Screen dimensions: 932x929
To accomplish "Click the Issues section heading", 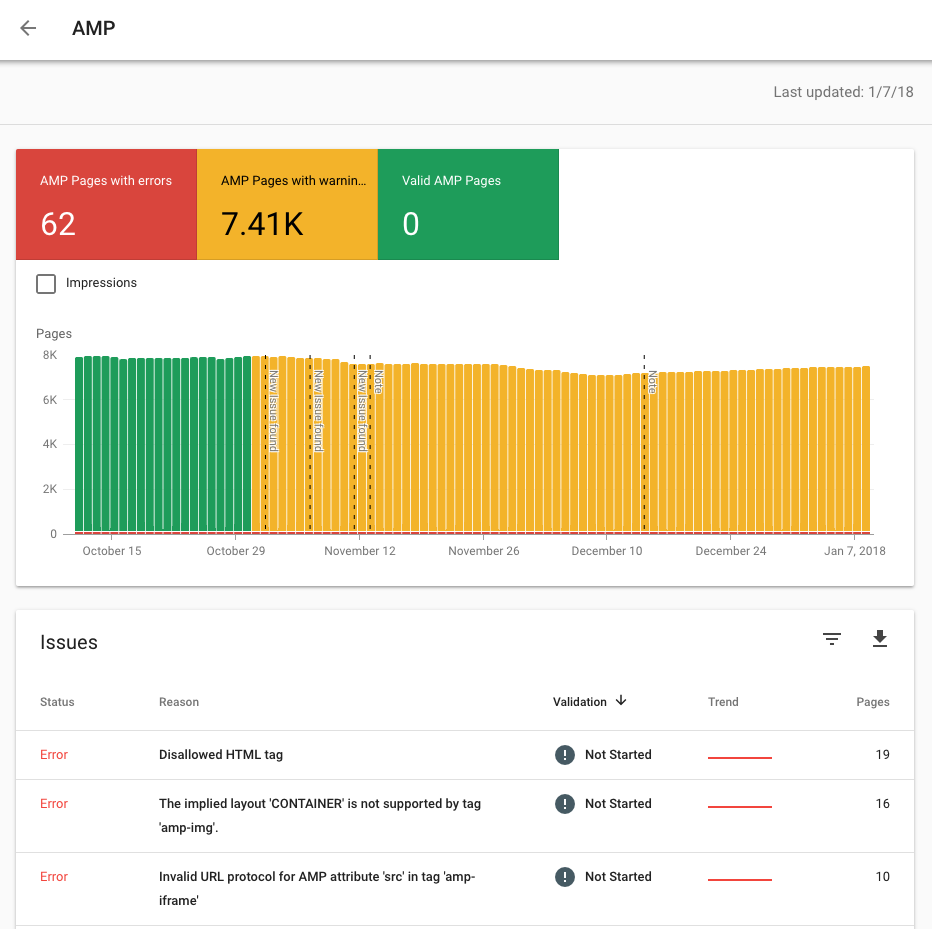I will [69, 643].
